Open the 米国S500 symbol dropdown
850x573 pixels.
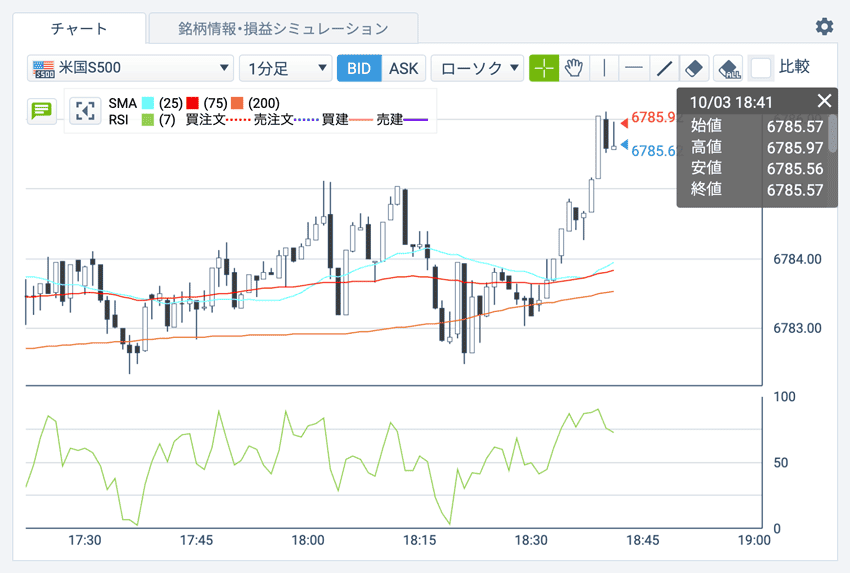point(130,68)
